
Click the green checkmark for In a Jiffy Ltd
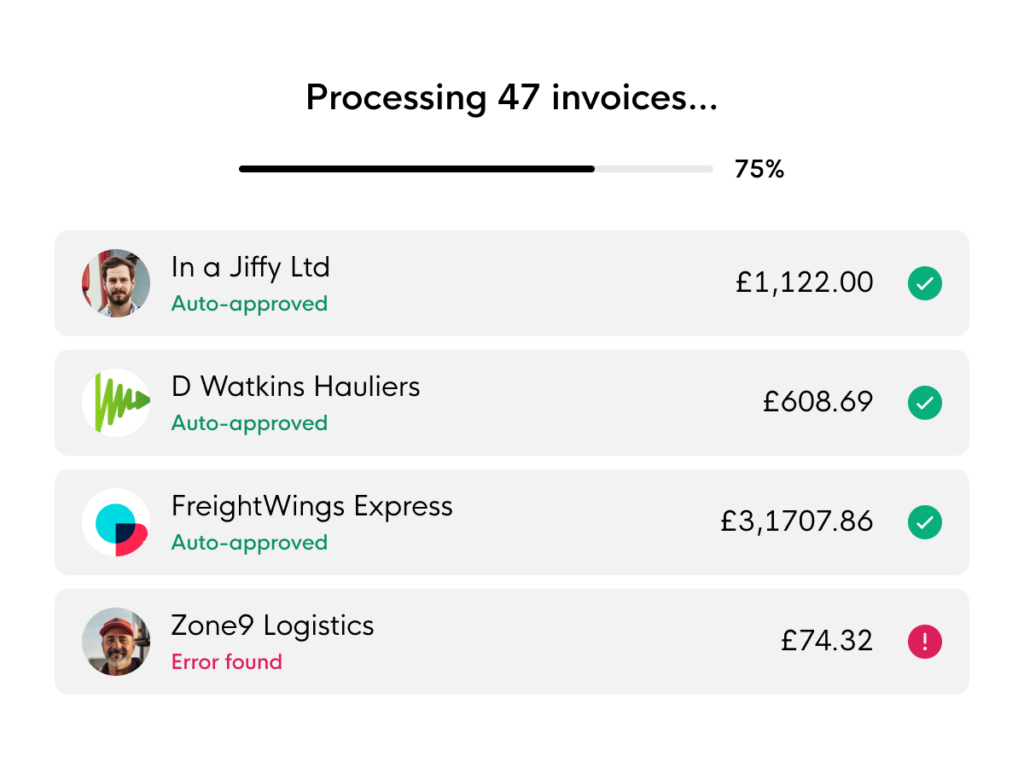tap(925, 283)
